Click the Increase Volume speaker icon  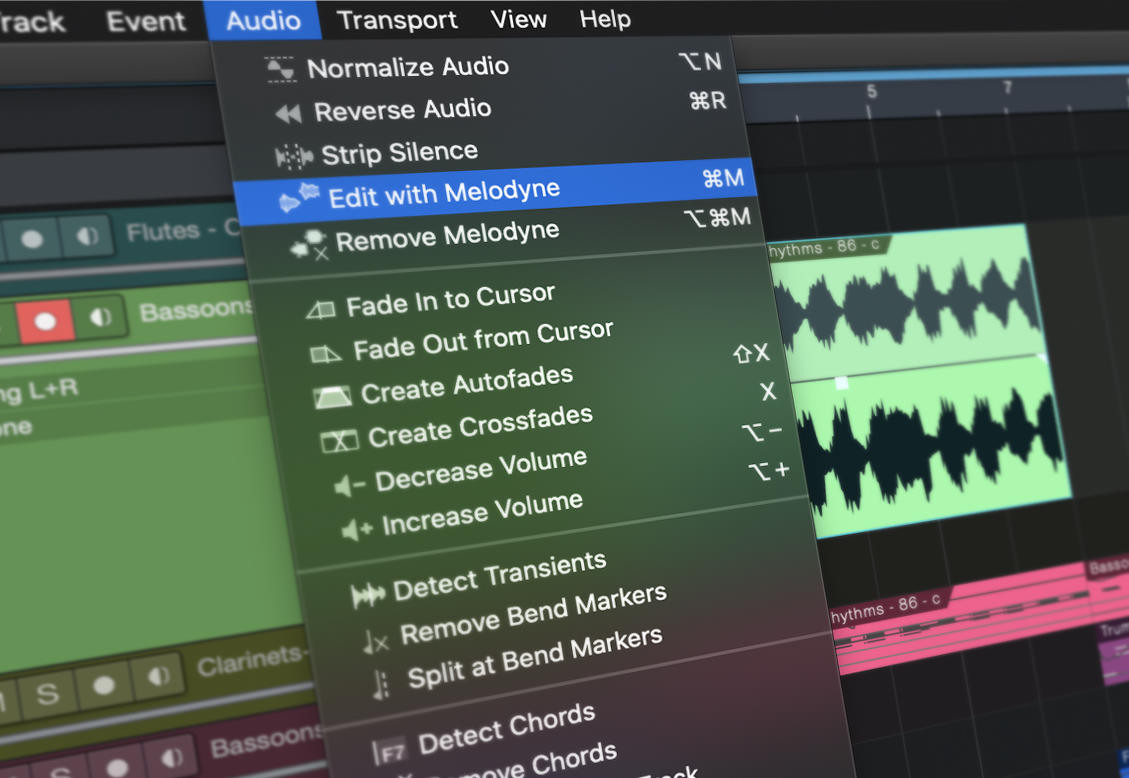click(356, 531)
